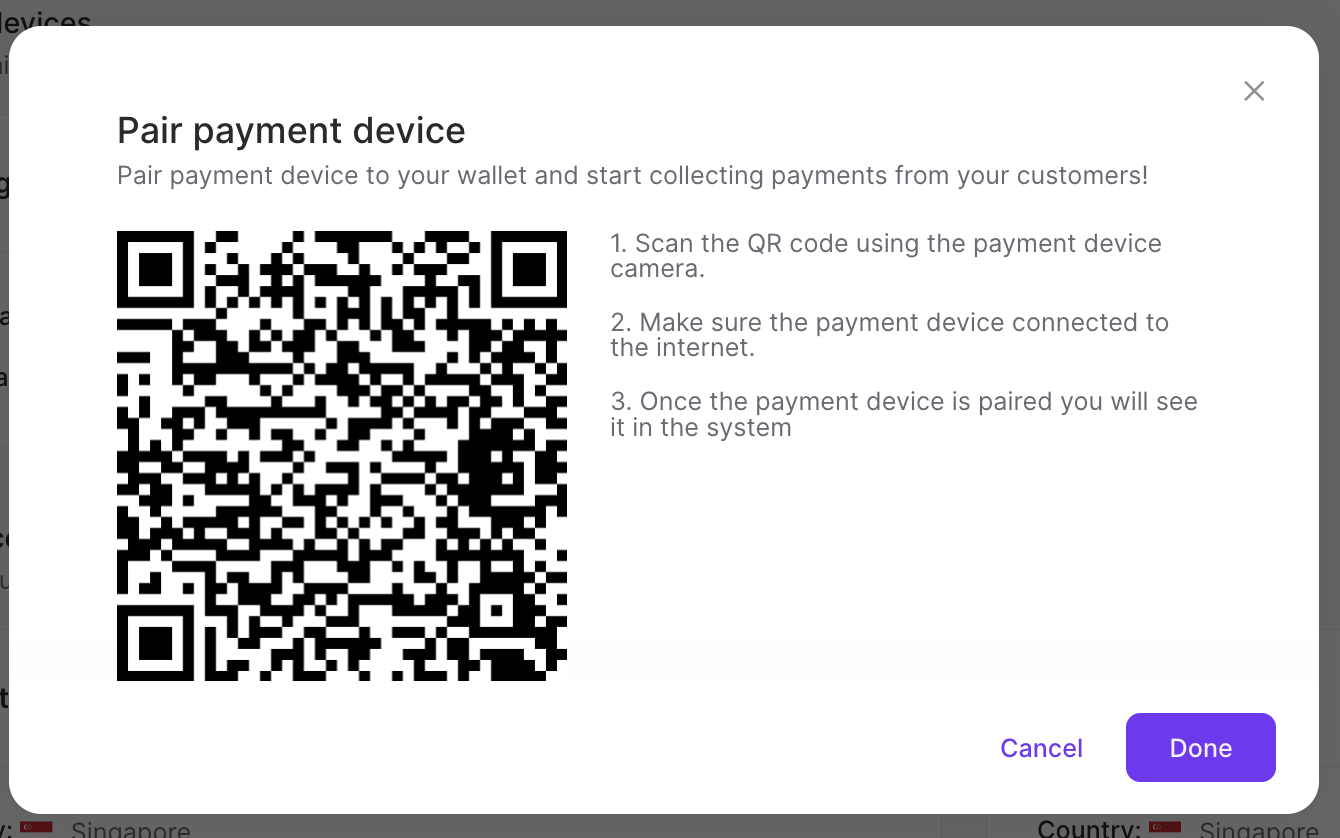This screenshot has width=1340, height=838.
Task: Click the Singapore flag icon at bottom left
Action: (37, 826)
